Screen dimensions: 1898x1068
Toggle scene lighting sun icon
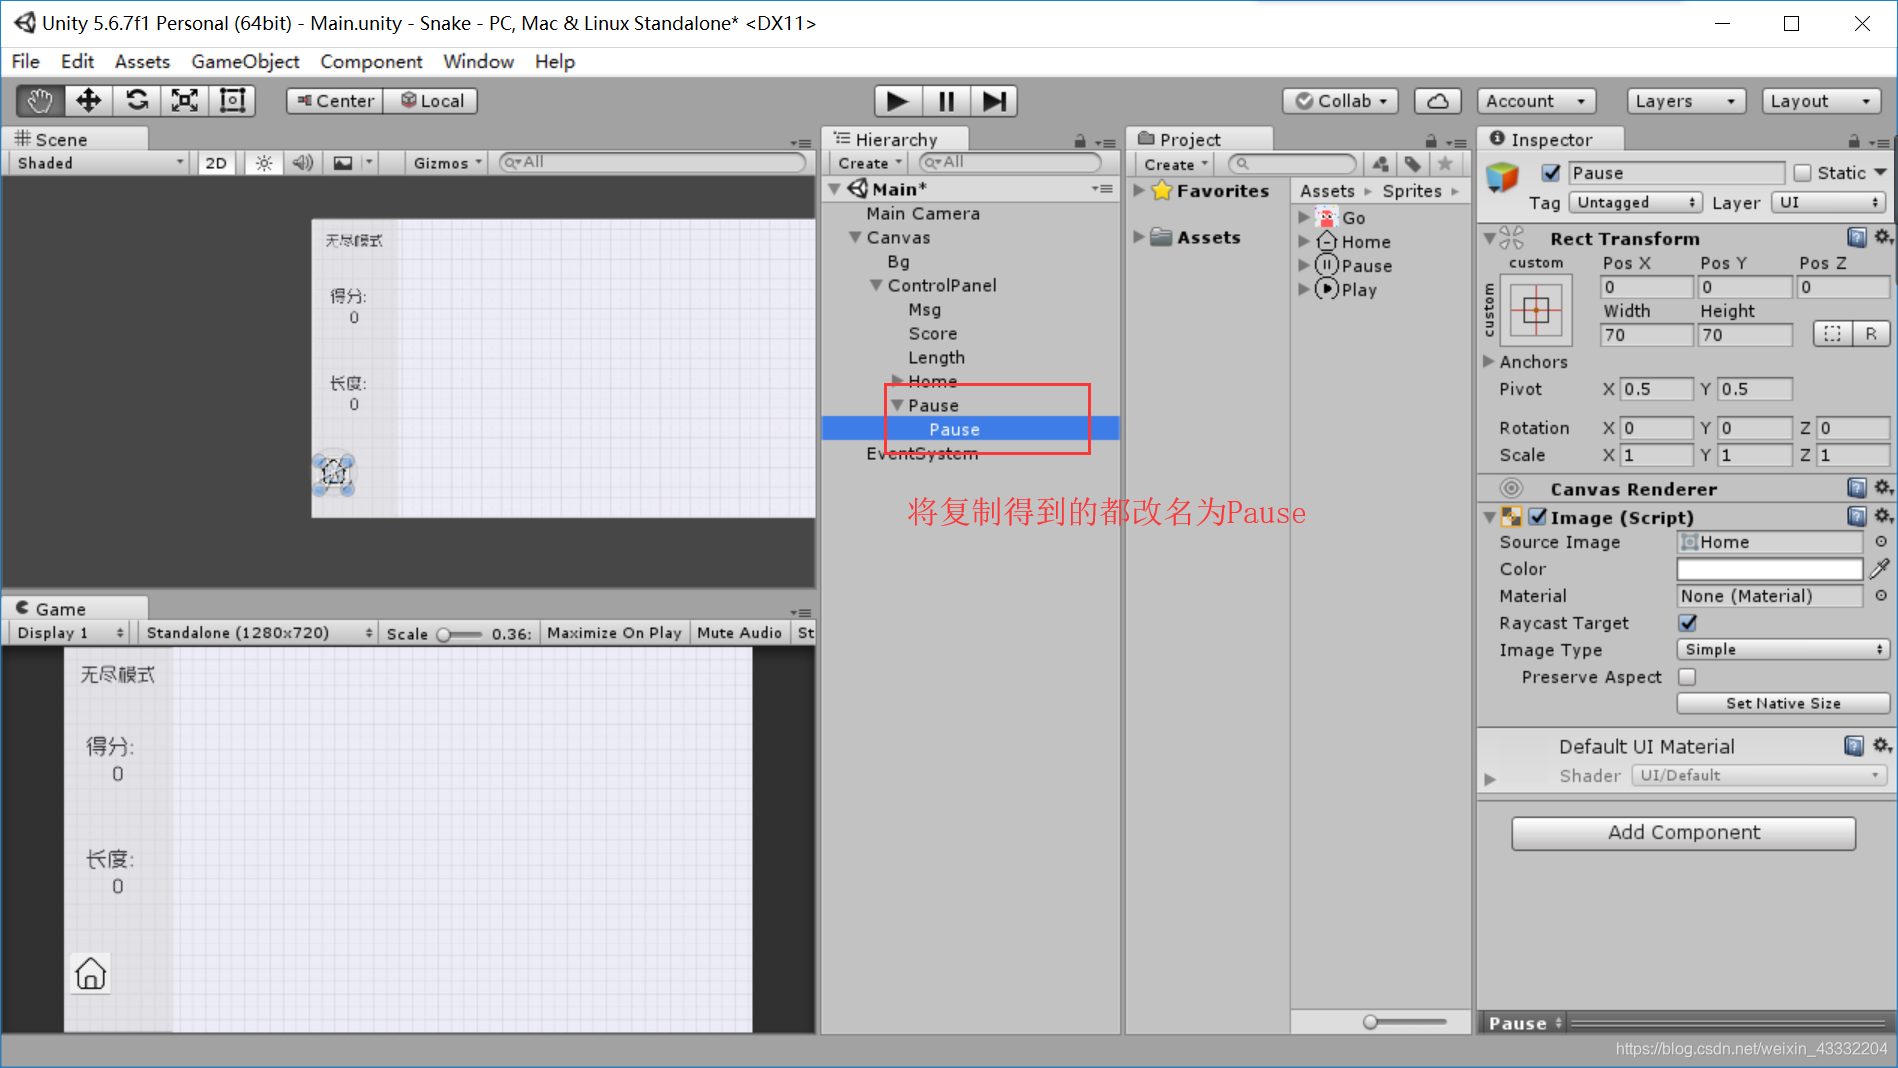tap(263, 163)
